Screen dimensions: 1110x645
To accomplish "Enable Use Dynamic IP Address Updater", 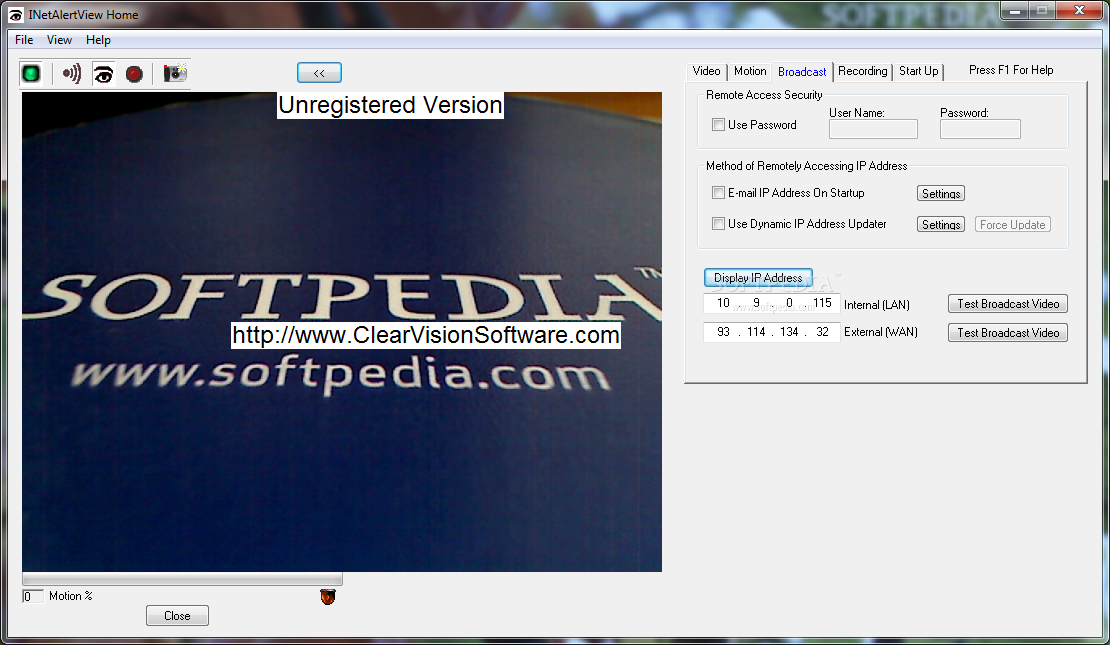I will 719,224.
